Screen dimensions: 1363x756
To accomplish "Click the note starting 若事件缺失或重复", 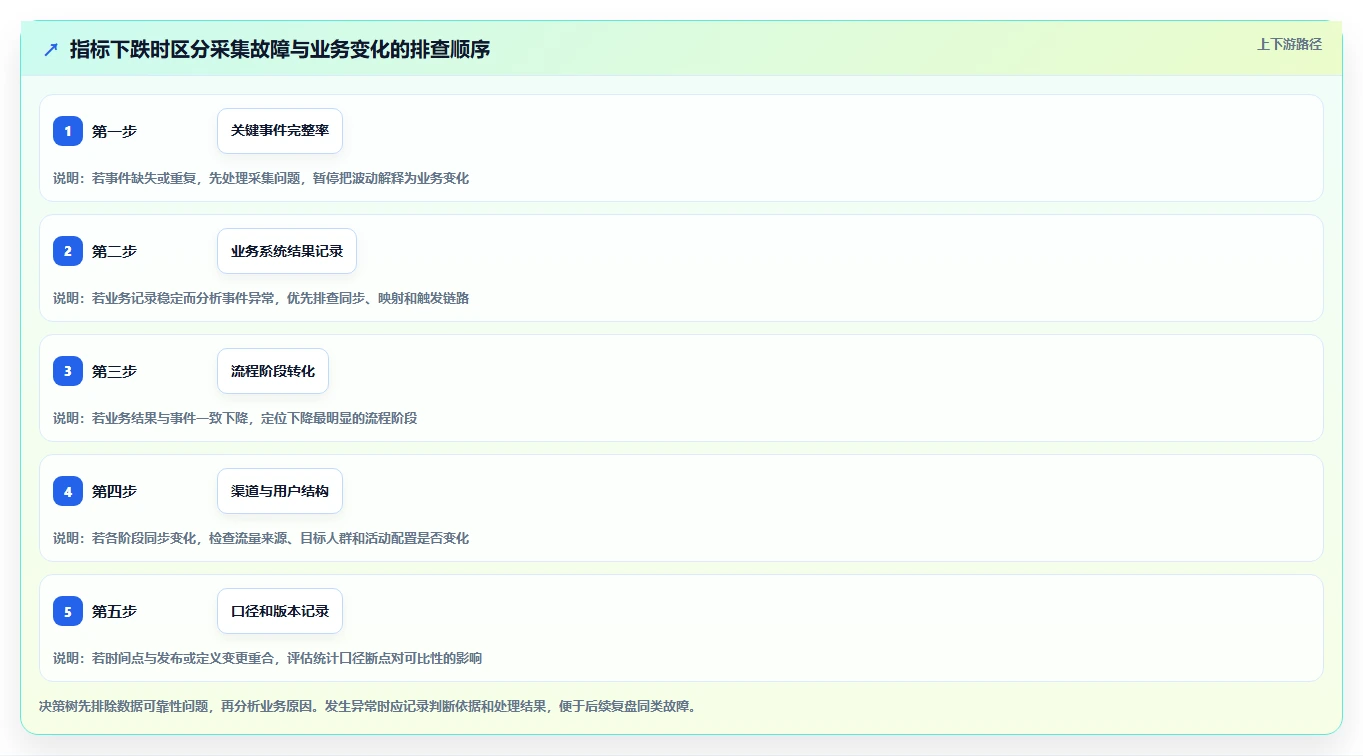I will (x=261, y=178).
